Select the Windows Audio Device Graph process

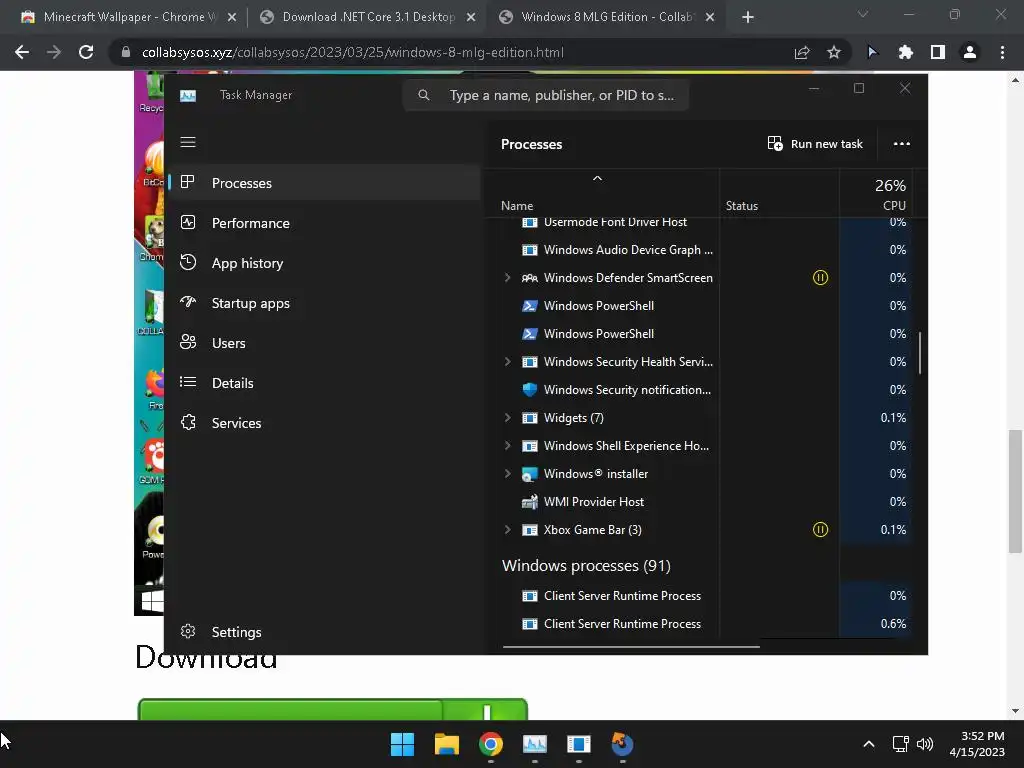point(698,249)
